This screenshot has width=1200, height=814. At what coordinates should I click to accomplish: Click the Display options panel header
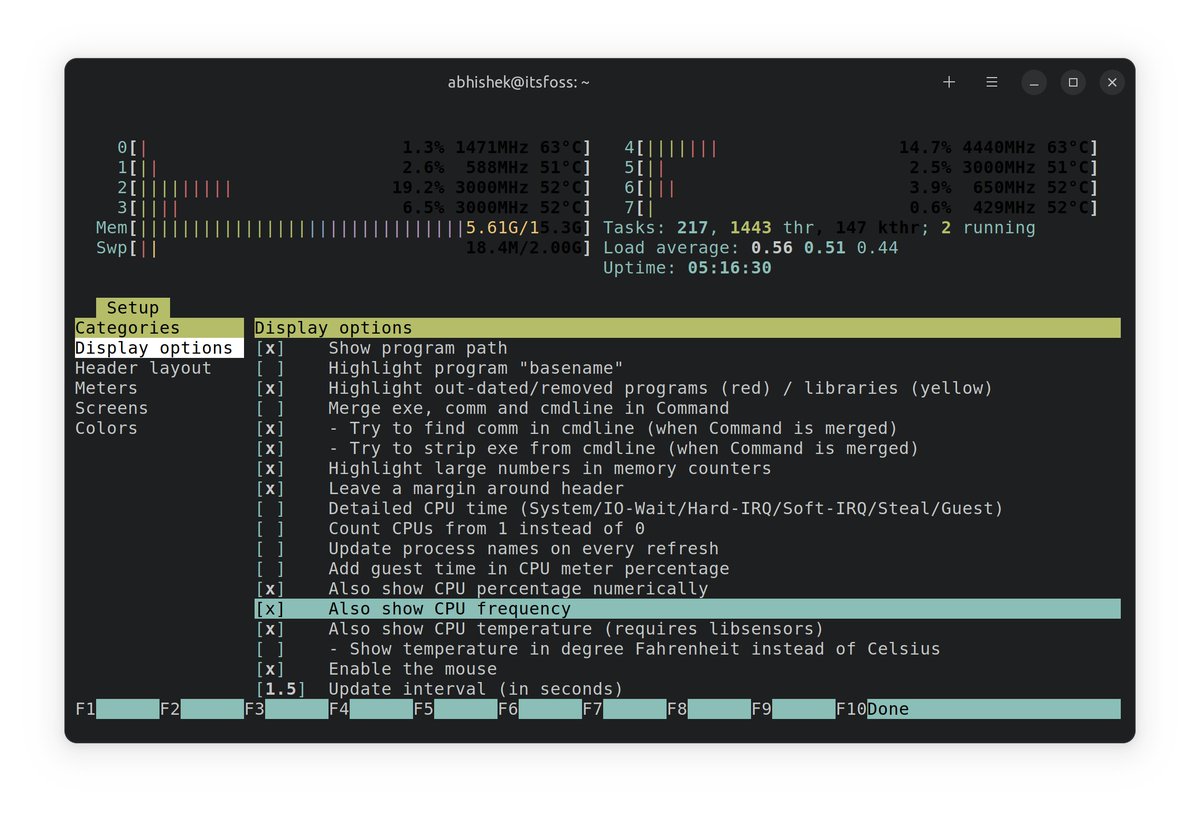pyautogui.click(x=687, y=328)
